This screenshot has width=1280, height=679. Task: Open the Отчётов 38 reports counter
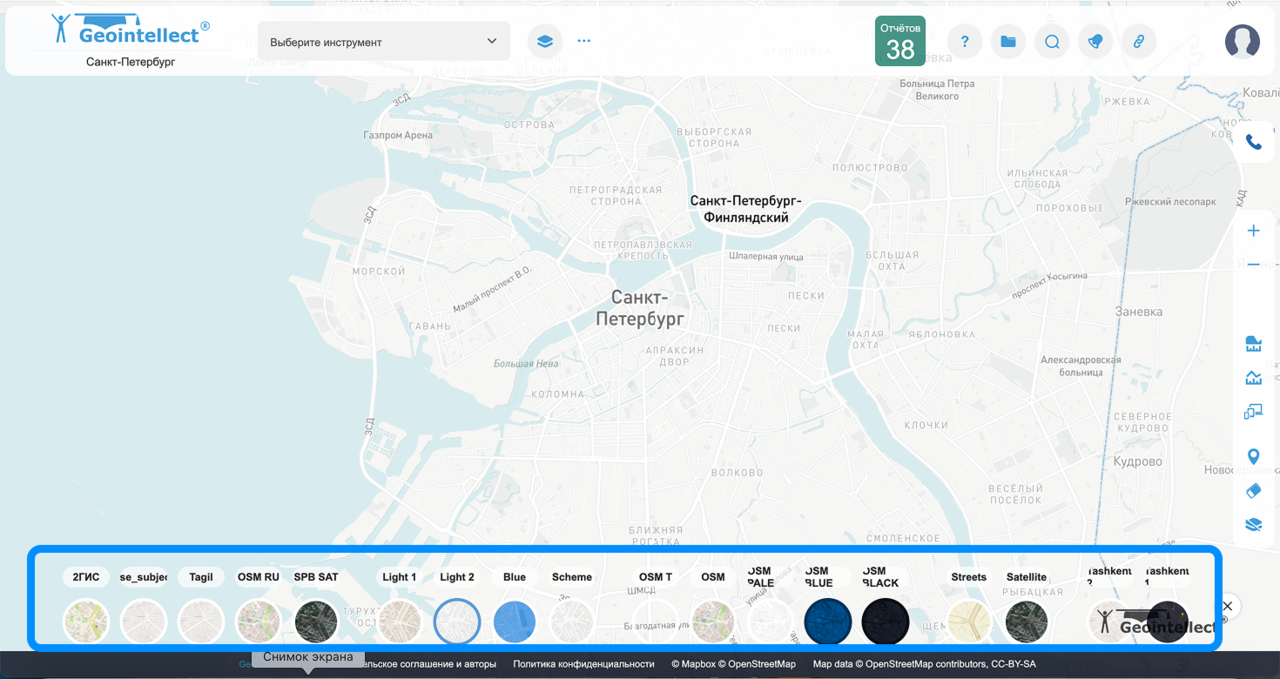point(900,41)
